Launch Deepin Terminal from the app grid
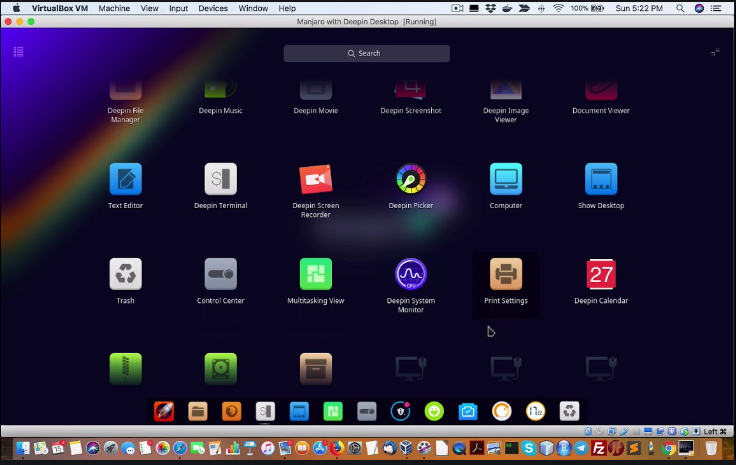Screen dimensions: 736x465 tap(221, 179)
